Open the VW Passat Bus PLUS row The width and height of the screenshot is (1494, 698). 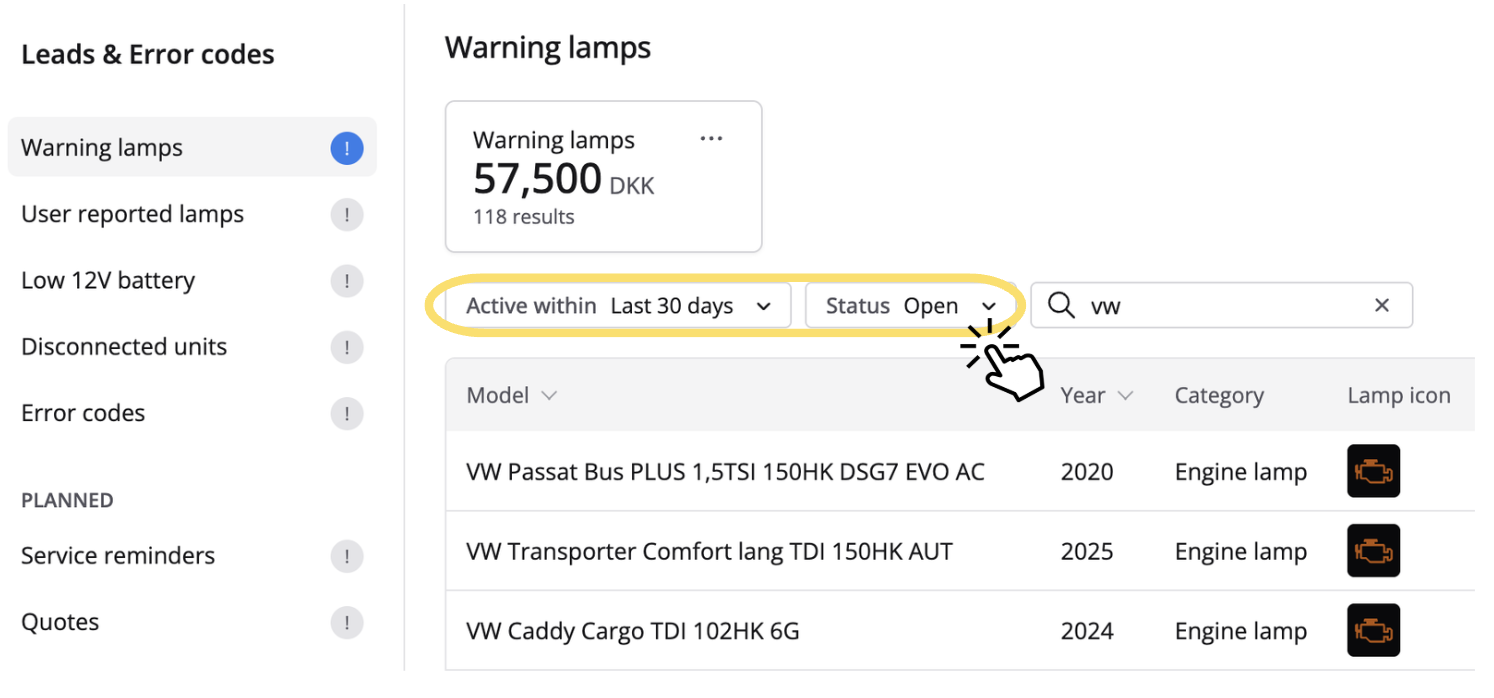coord(725,472)
